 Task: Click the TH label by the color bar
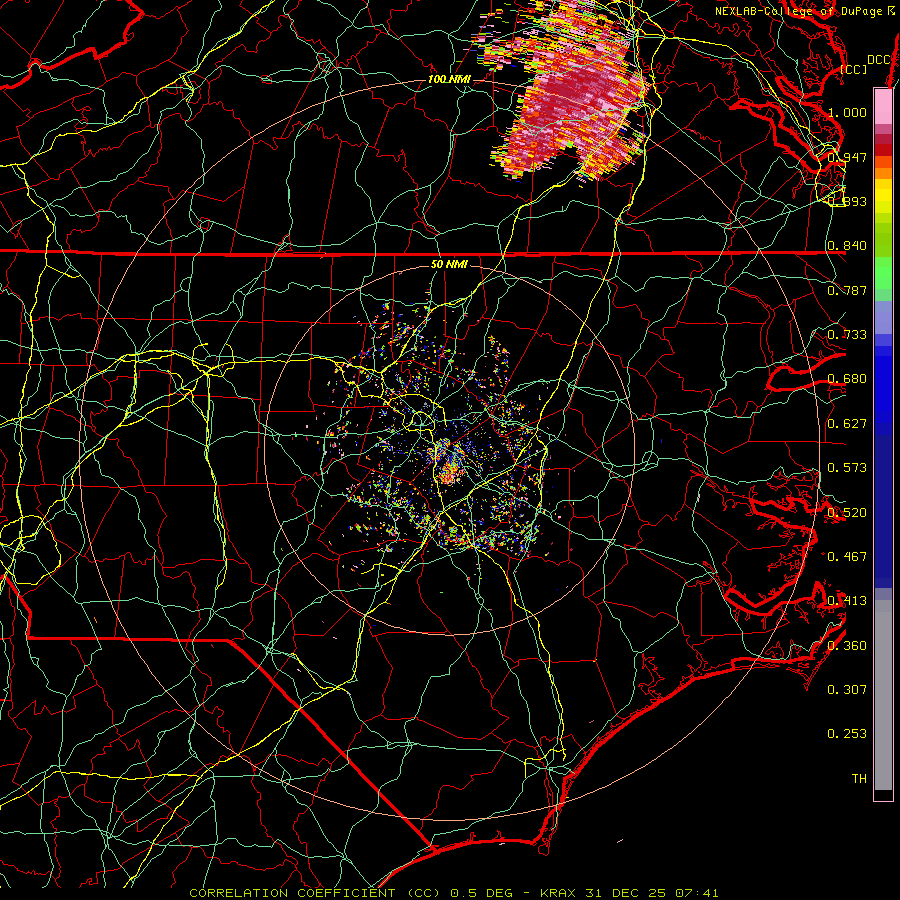[859, 779]
